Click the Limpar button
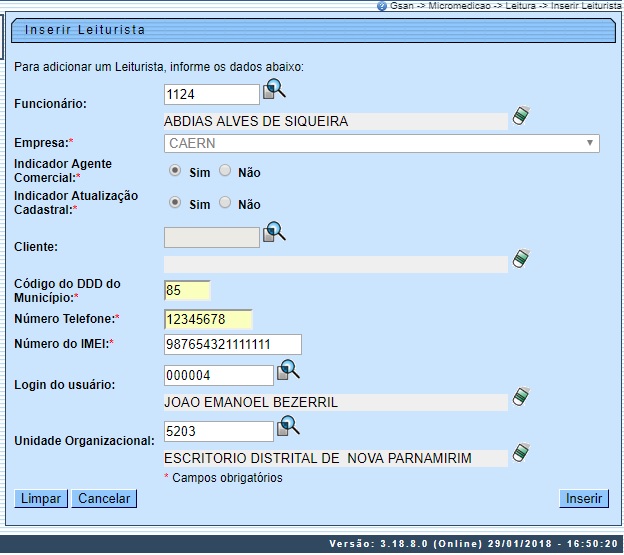Screen dimensions: 624x555 coord(41,499)
